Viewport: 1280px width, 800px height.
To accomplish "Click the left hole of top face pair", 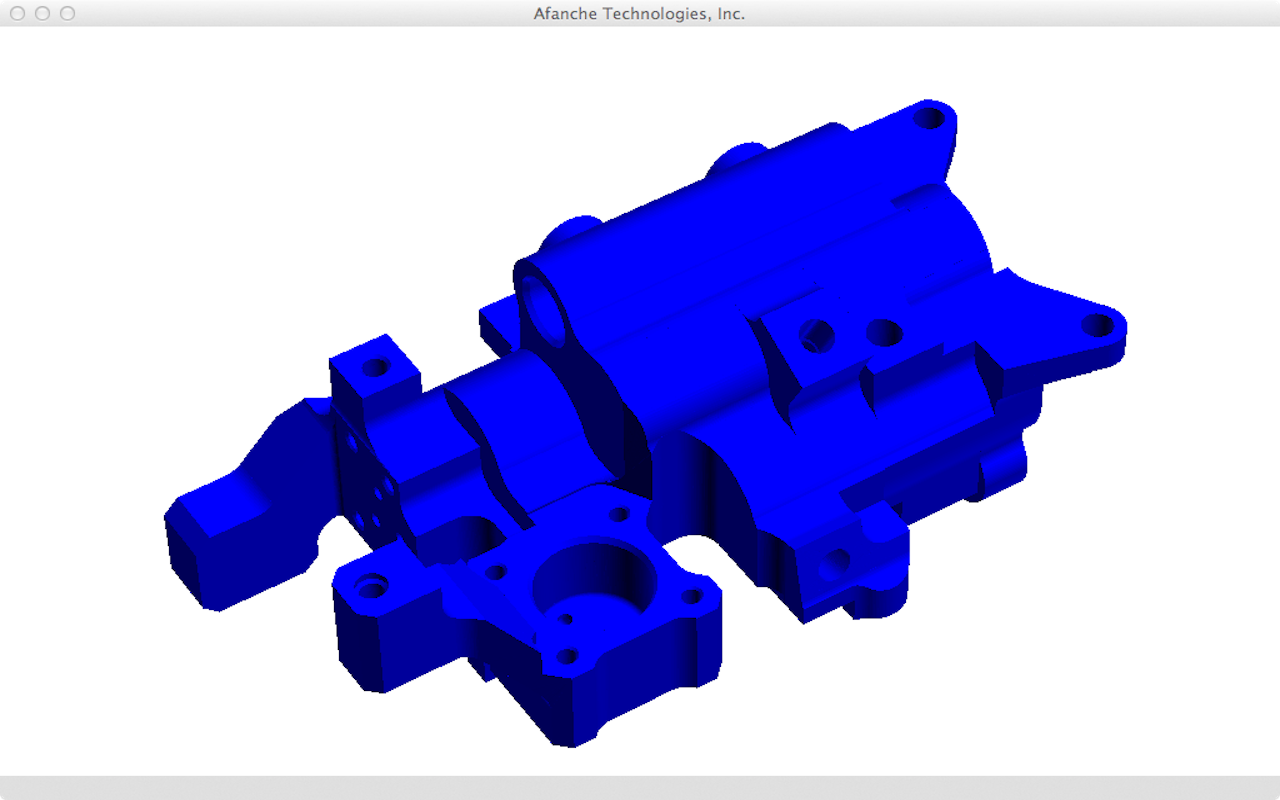I will click(x=818, y=334).
